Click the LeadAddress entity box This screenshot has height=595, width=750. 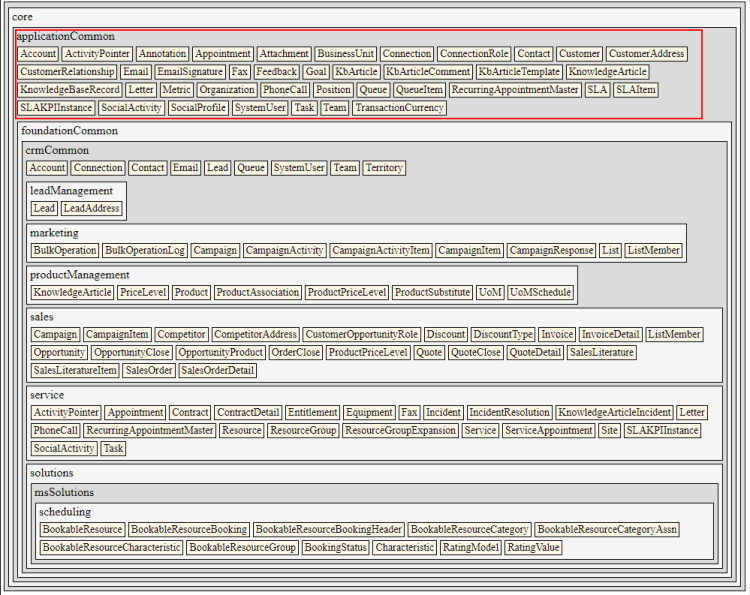(92, 208)
